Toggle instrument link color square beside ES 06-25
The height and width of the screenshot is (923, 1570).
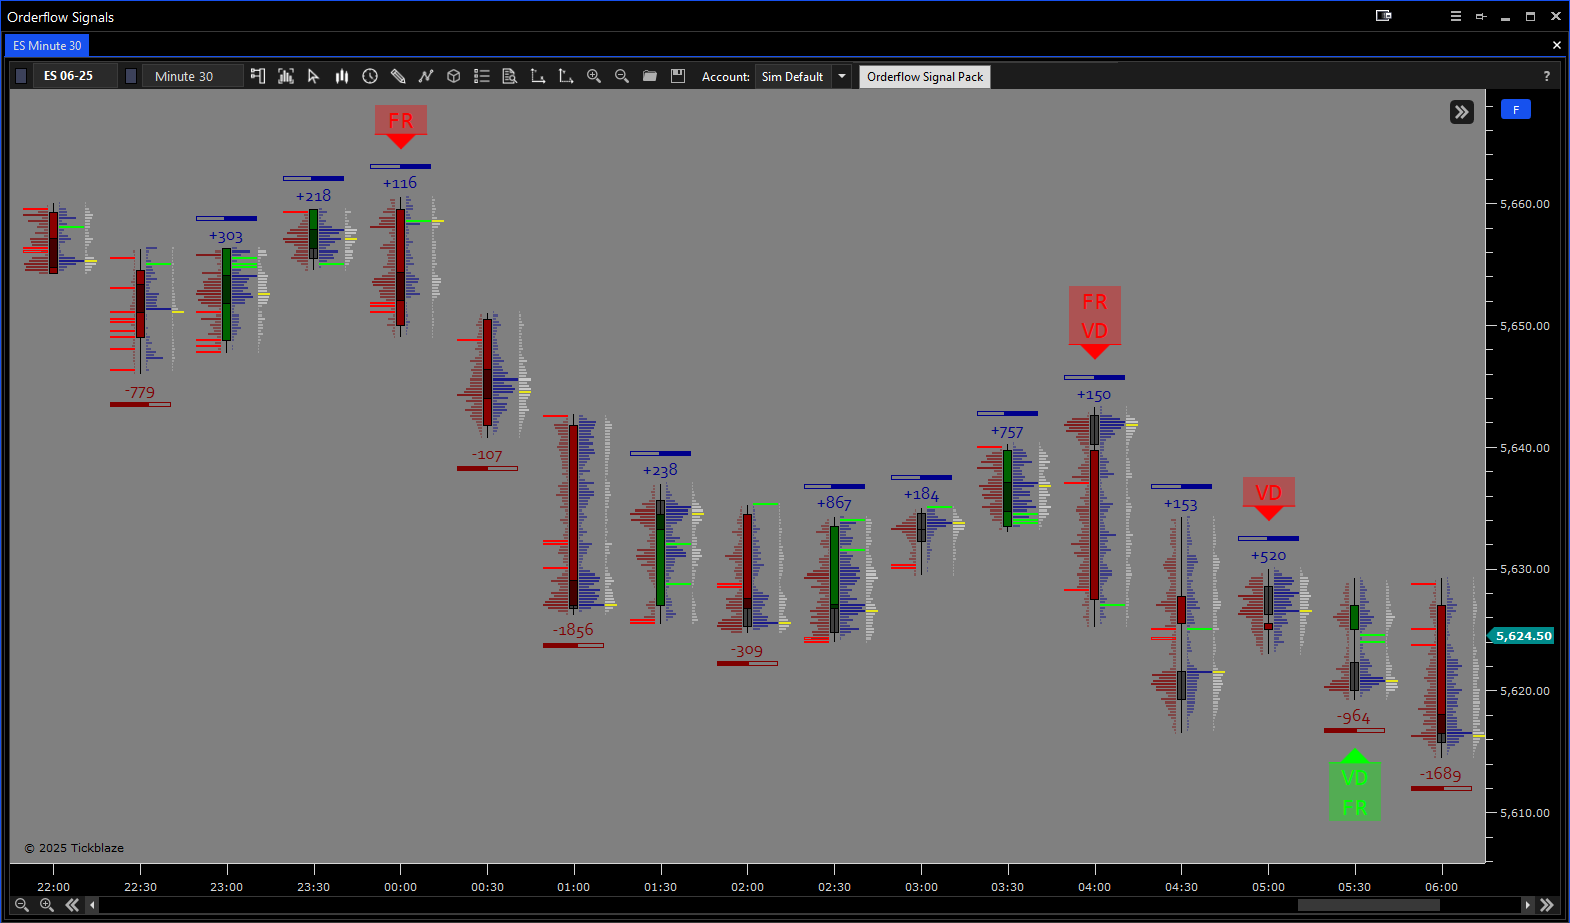(x=21, y=76)
